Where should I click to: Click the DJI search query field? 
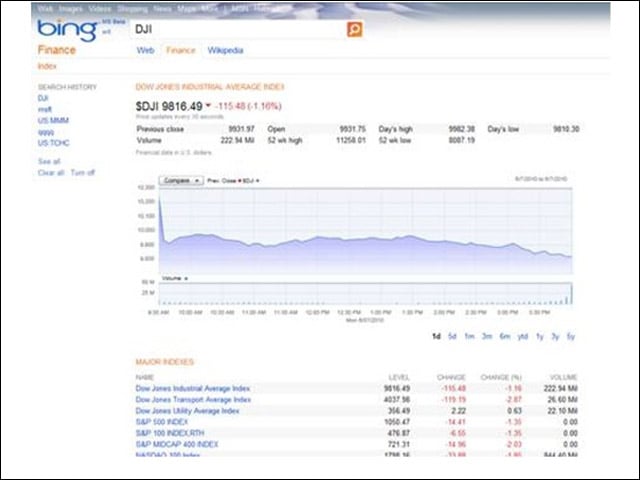click(238, 29)
